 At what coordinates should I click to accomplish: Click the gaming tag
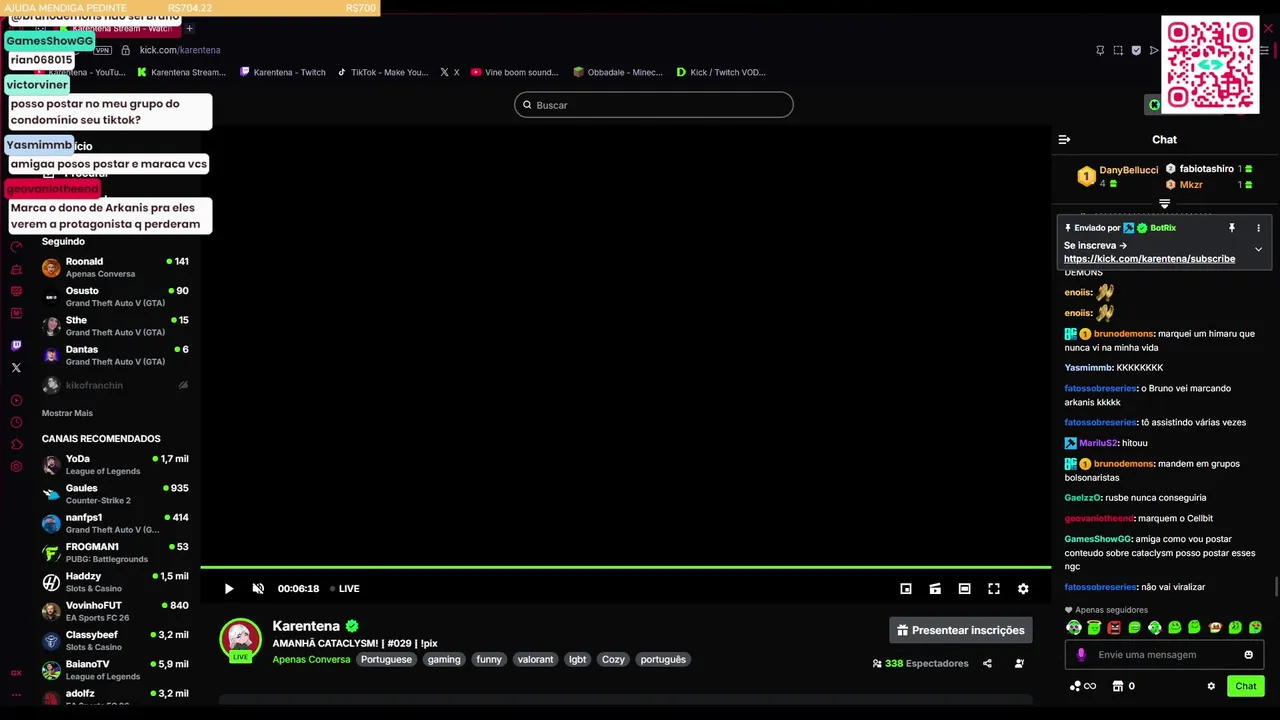pyautogui.click(x=444, y=660)
